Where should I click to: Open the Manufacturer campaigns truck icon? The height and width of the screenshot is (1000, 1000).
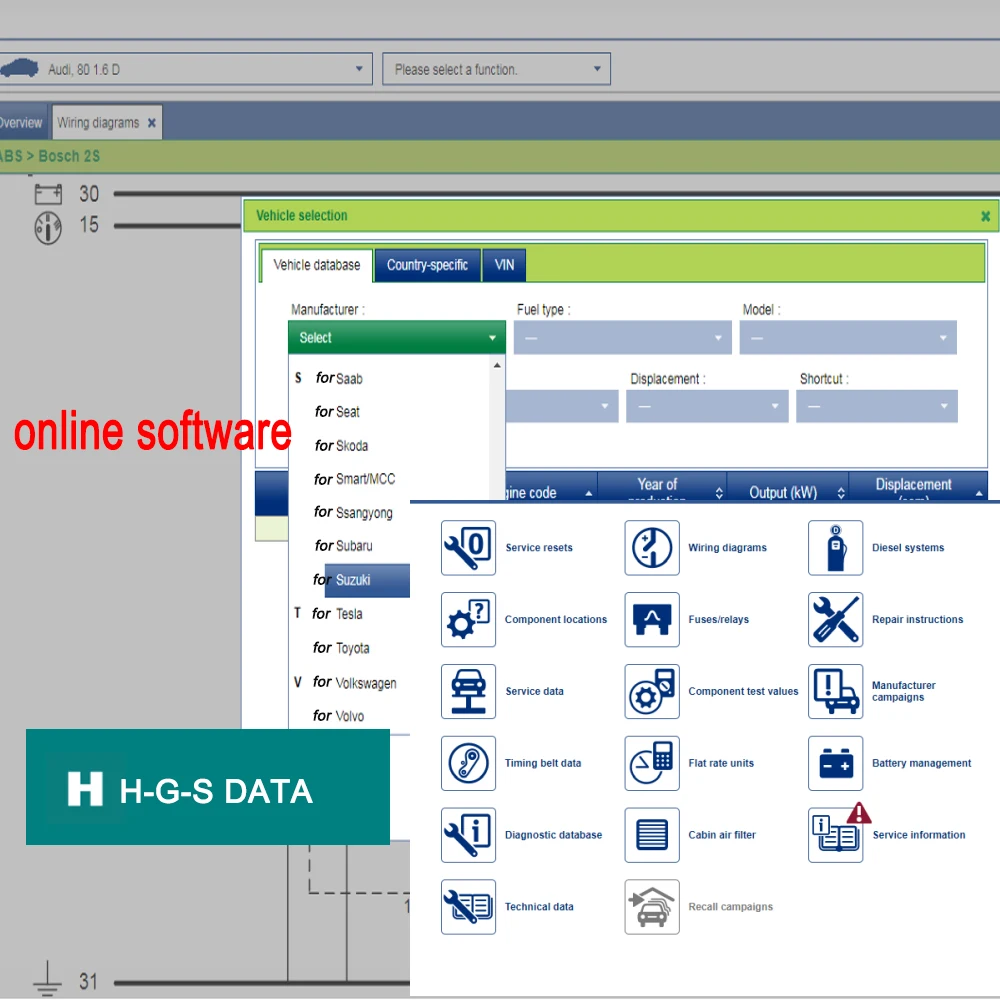[x=835, y=691]
